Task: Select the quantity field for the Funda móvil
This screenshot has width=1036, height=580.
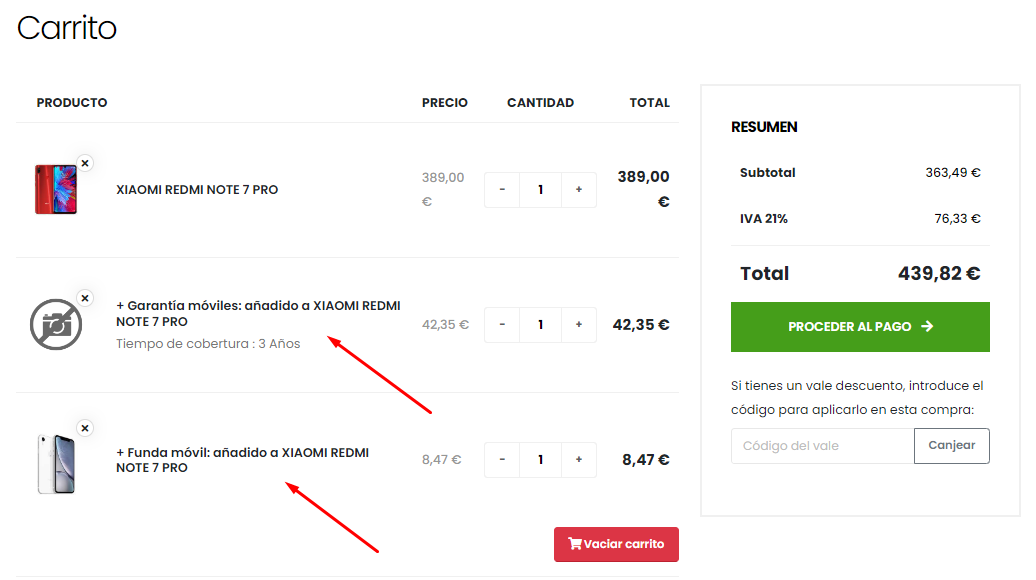Action: point(540,460)
